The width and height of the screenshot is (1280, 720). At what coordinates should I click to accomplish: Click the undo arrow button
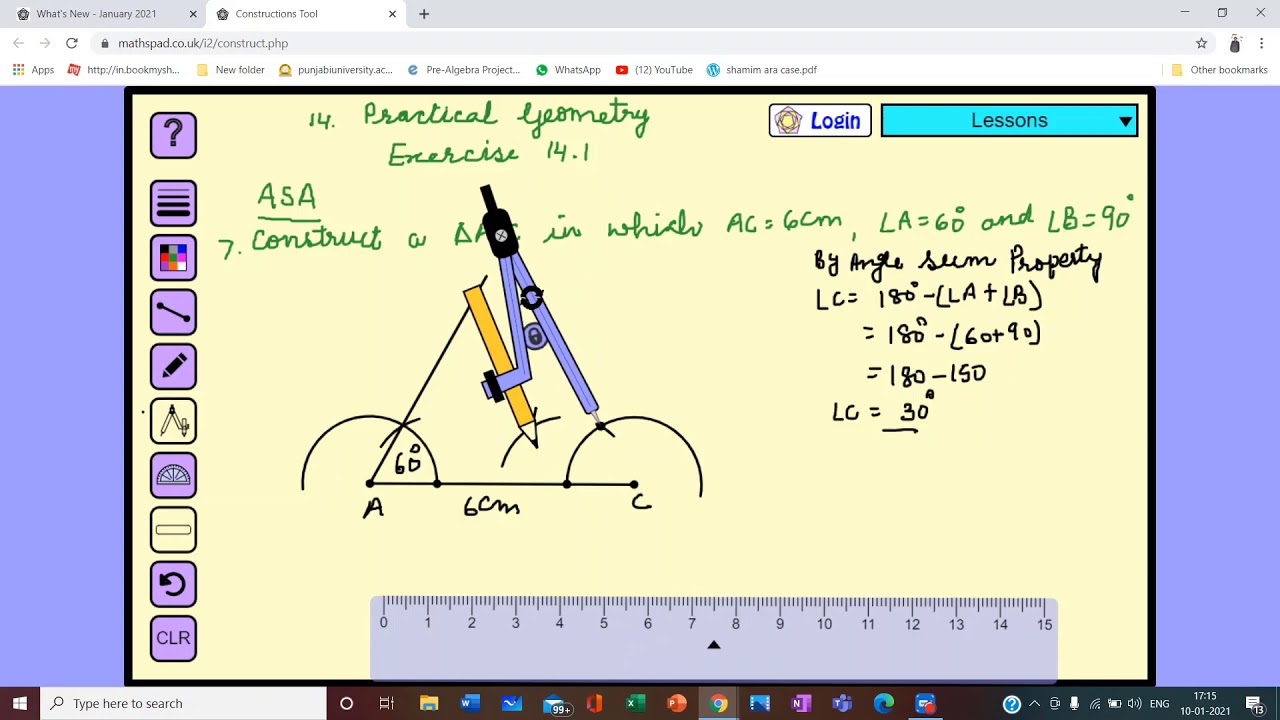(173, 583)
